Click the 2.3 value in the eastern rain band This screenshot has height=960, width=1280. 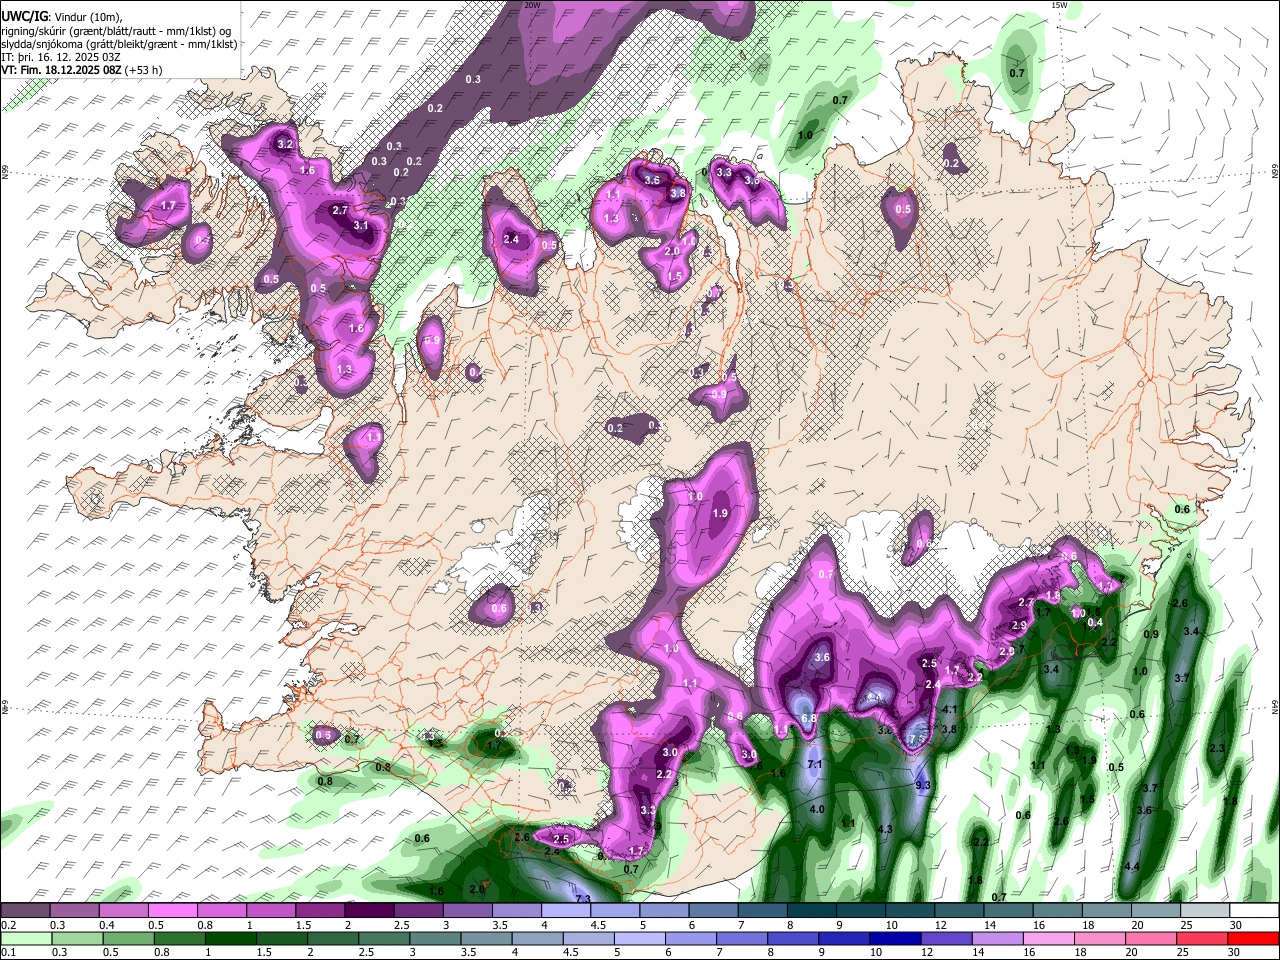1217,748
